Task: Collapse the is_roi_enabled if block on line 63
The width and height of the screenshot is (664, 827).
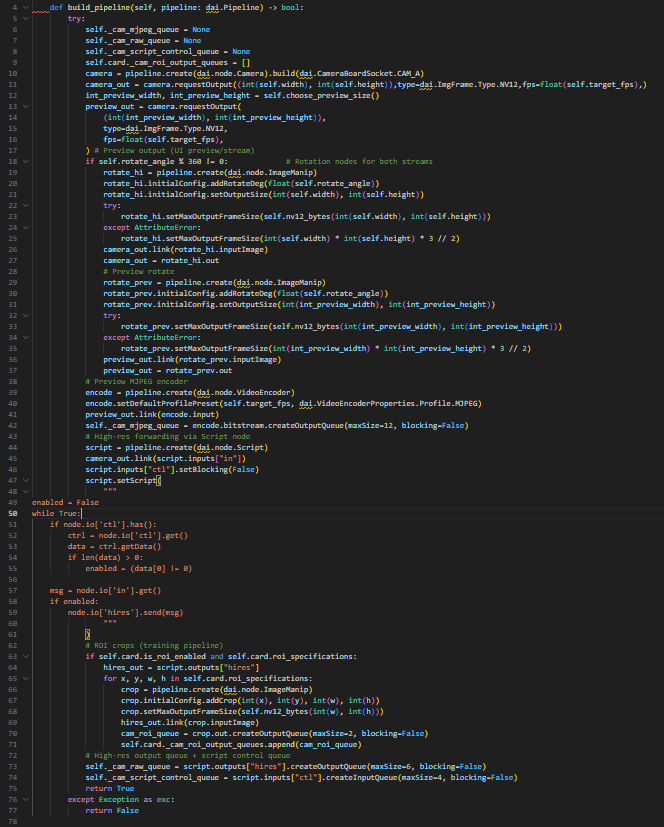Action: pyautogui.click(x=25, y=657)
